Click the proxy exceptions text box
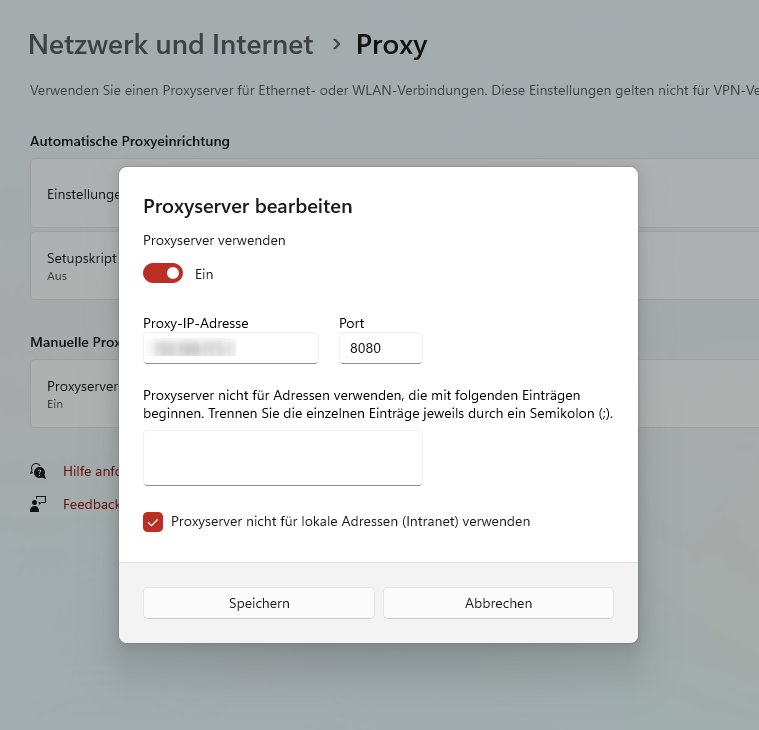The width and height of the screenshot is (759, 730). [282, 458]
